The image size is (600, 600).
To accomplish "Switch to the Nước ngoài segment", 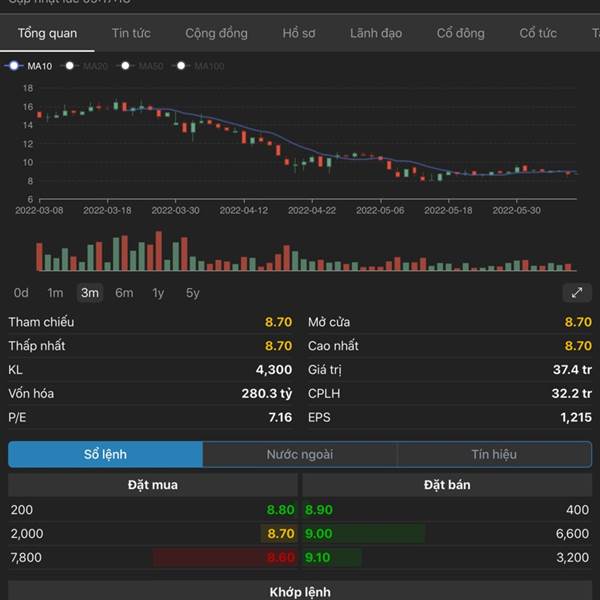I will 300,454.
